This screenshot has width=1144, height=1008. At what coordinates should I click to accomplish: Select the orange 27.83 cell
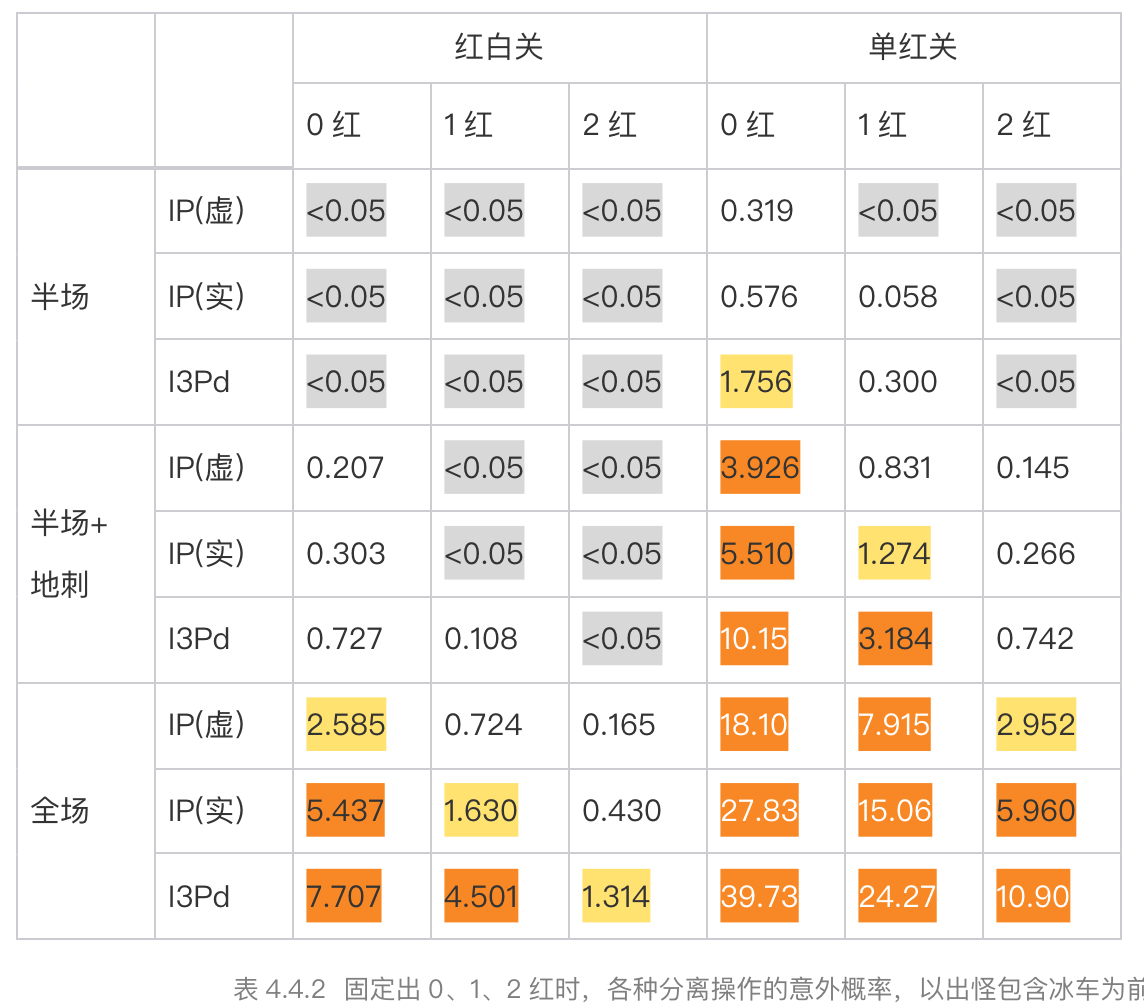pos(759,810)
